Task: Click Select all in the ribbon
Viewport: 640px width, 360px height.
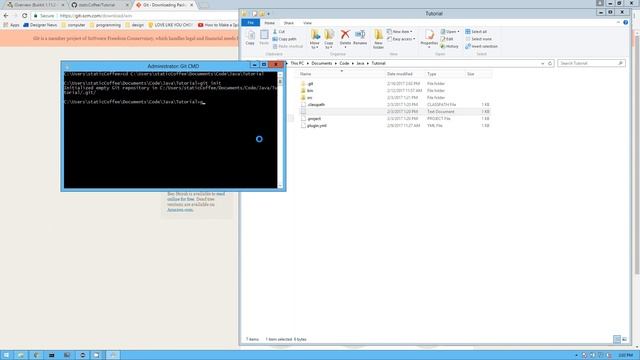Action: (x=476, y=31)
